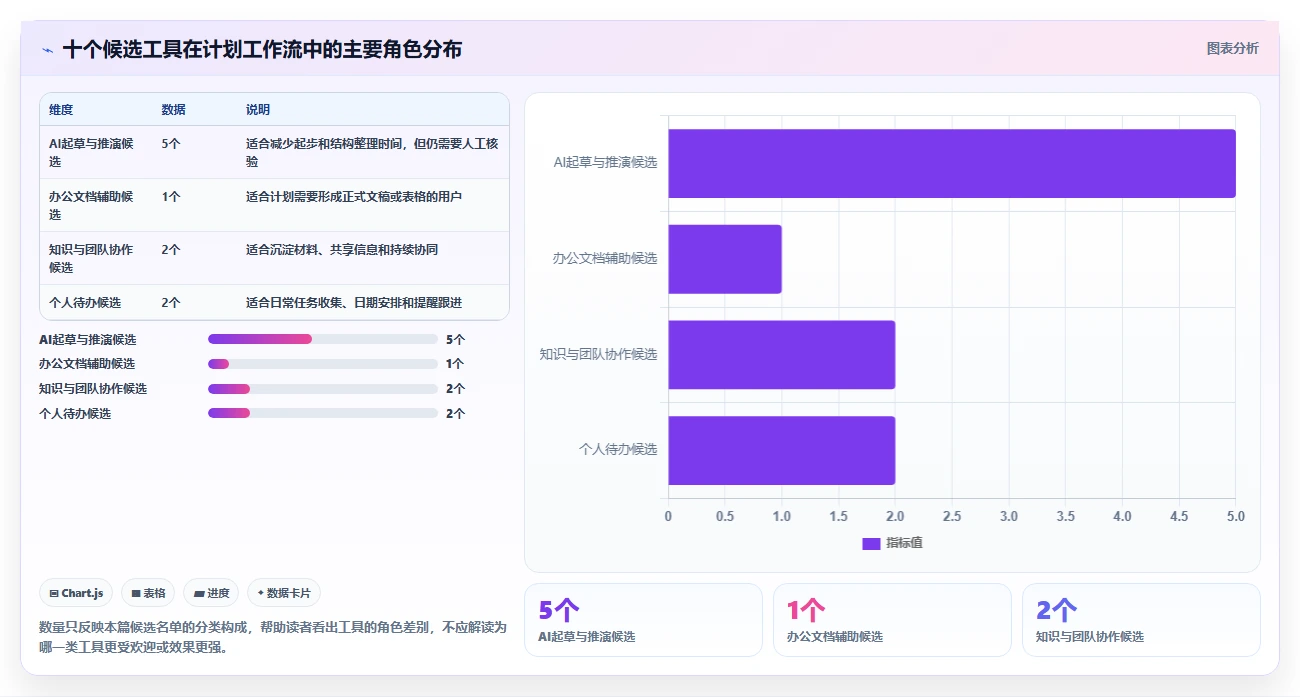Screen dimensions: 1300x697
Task: Click the footnote beginning 数量只反映本篇候选名单
Action: point(273,637)
